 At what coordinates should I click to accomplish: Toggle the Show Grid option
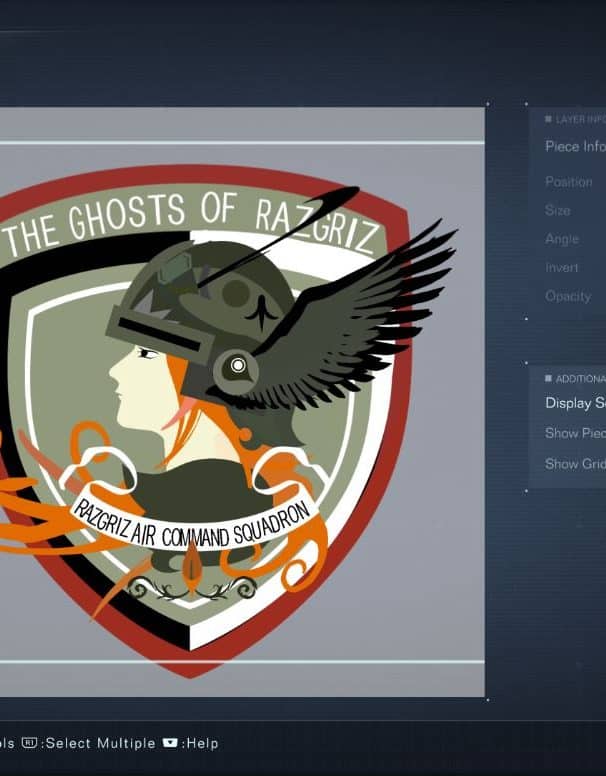[575, 464]
